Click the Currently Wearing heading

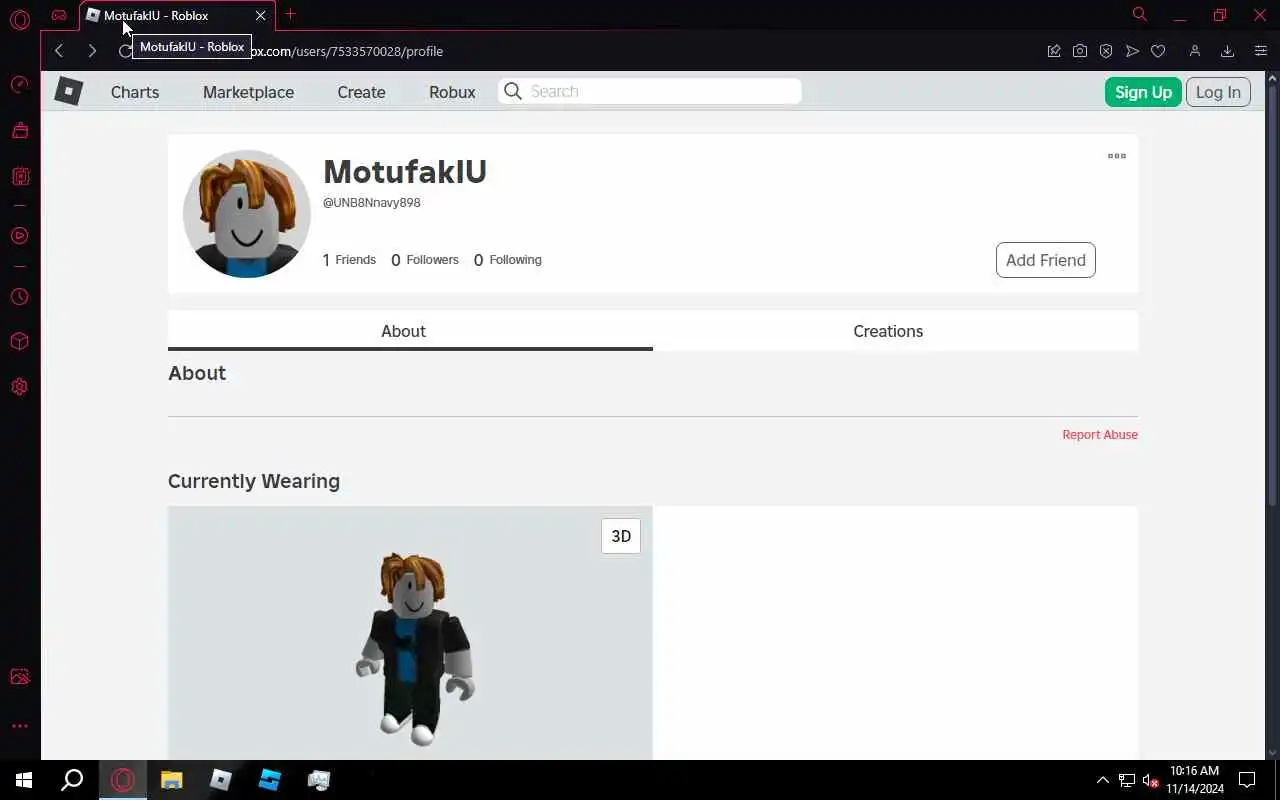coord(254,481)
